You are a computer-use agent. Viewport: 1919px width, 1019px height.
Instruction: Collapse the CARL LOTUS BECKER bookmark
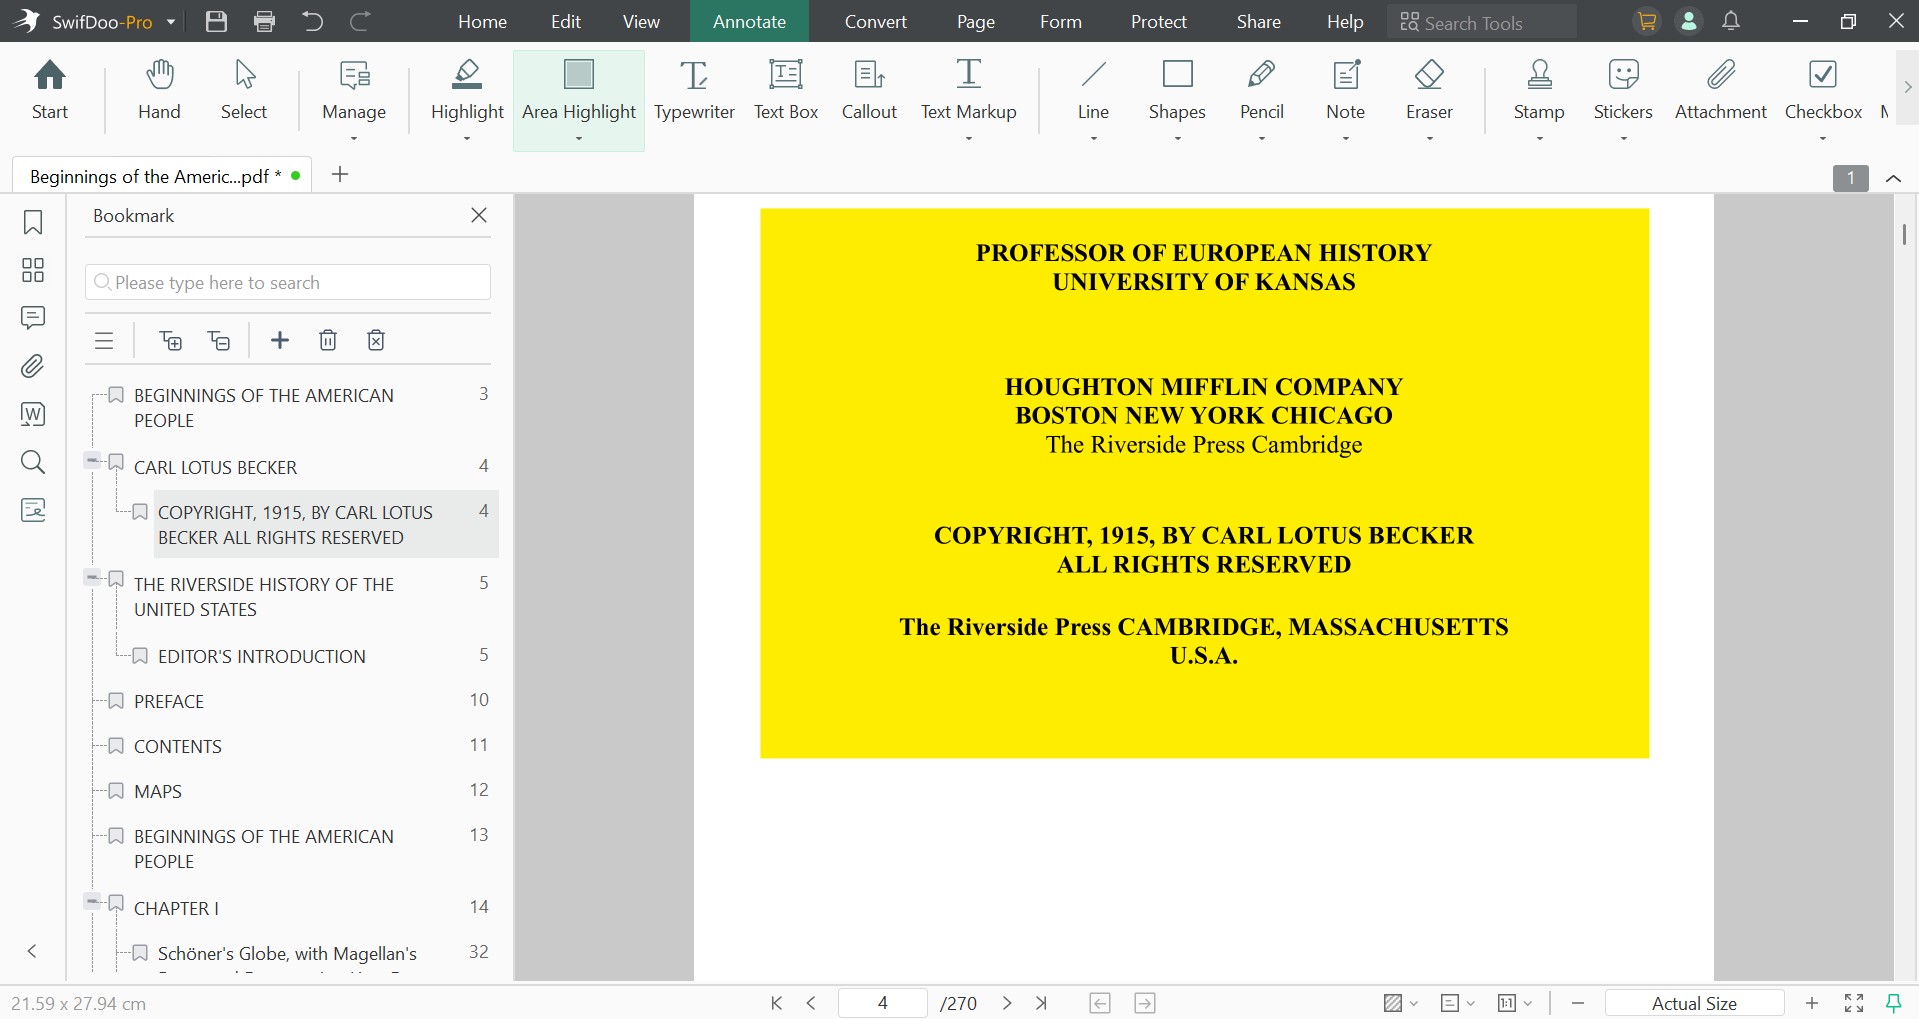tap(92, 461)
